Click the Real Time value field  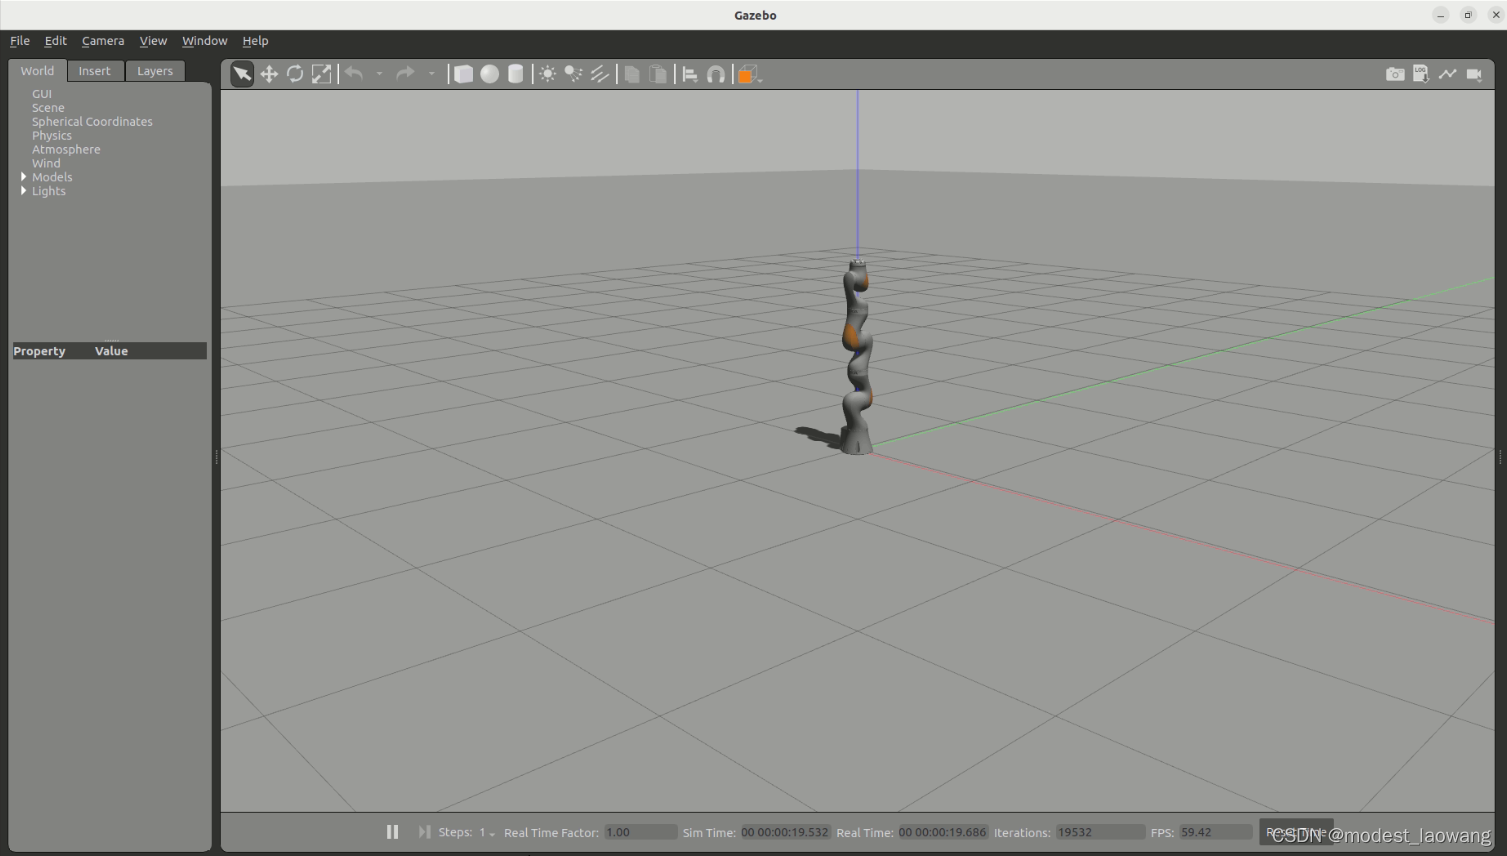(943, 832)
